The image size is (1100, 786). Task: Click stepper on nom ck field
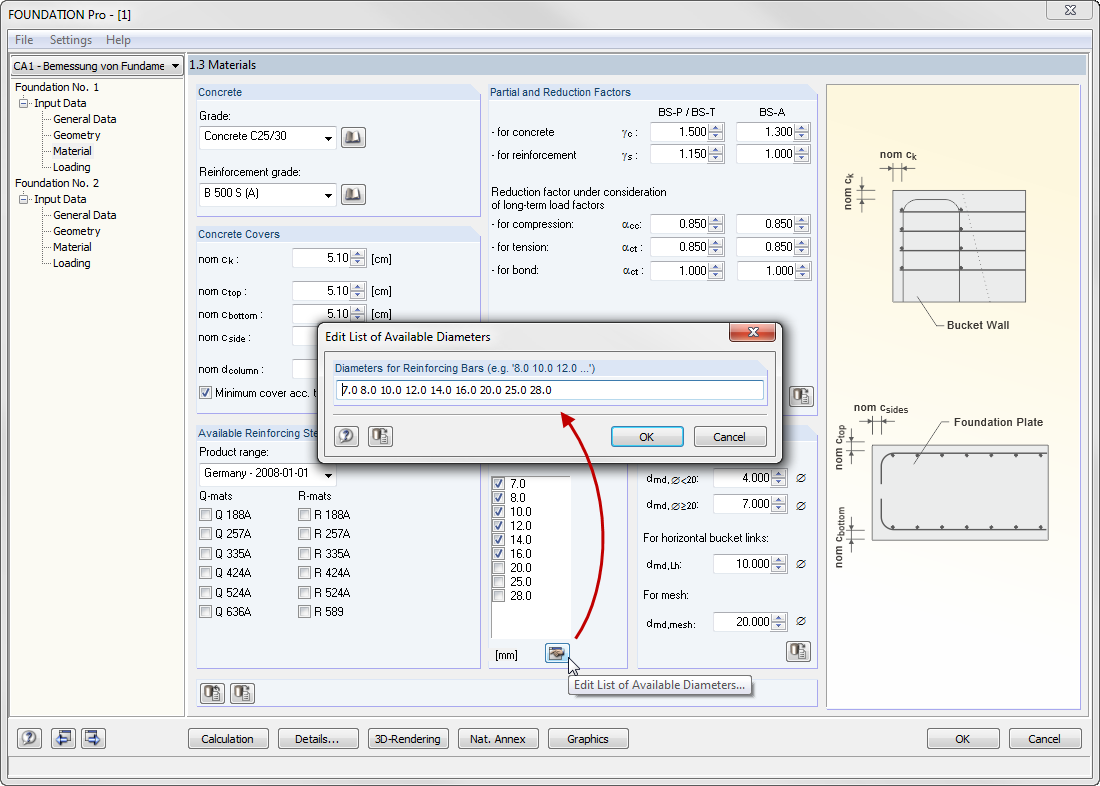click(x=358, y=259)
